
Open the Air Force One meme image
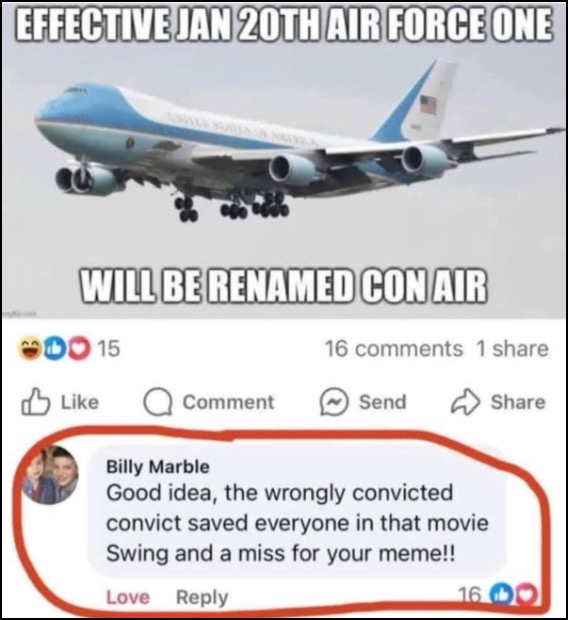coord(284,160)
